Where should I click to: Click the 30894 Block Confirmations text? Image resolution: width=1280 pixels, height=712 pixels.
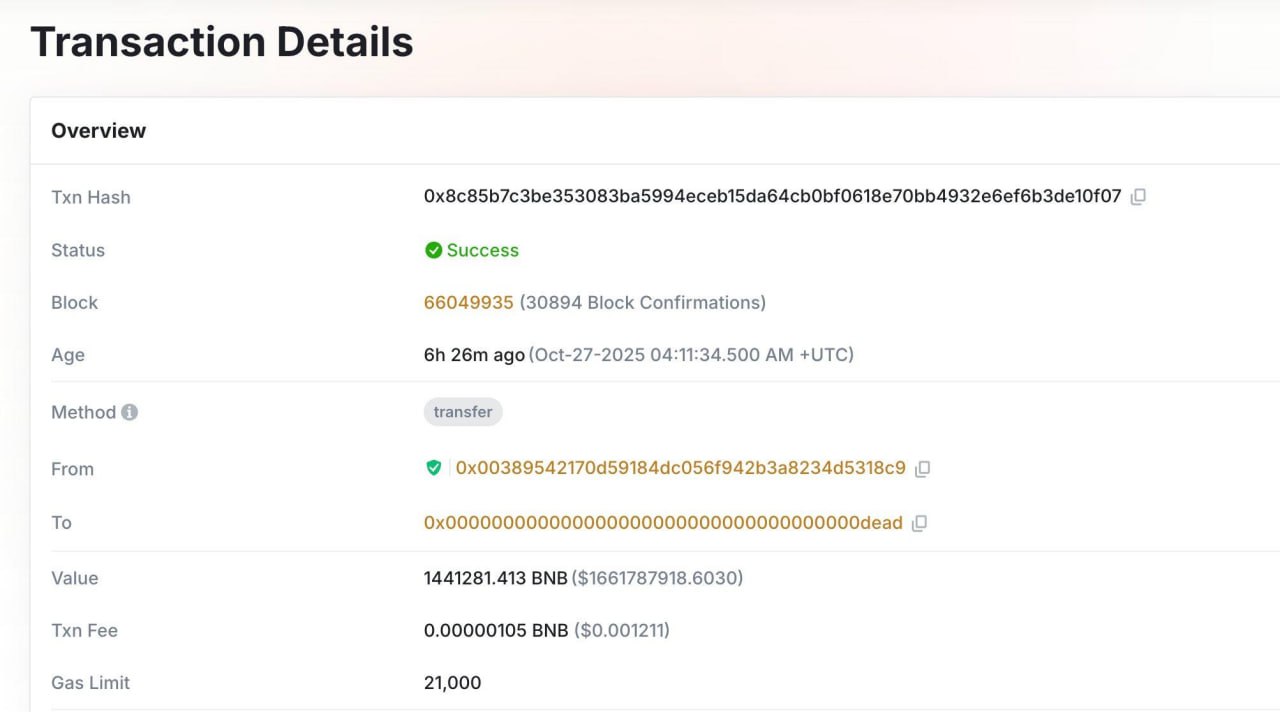pyautogui.click(x=642, y=303)
